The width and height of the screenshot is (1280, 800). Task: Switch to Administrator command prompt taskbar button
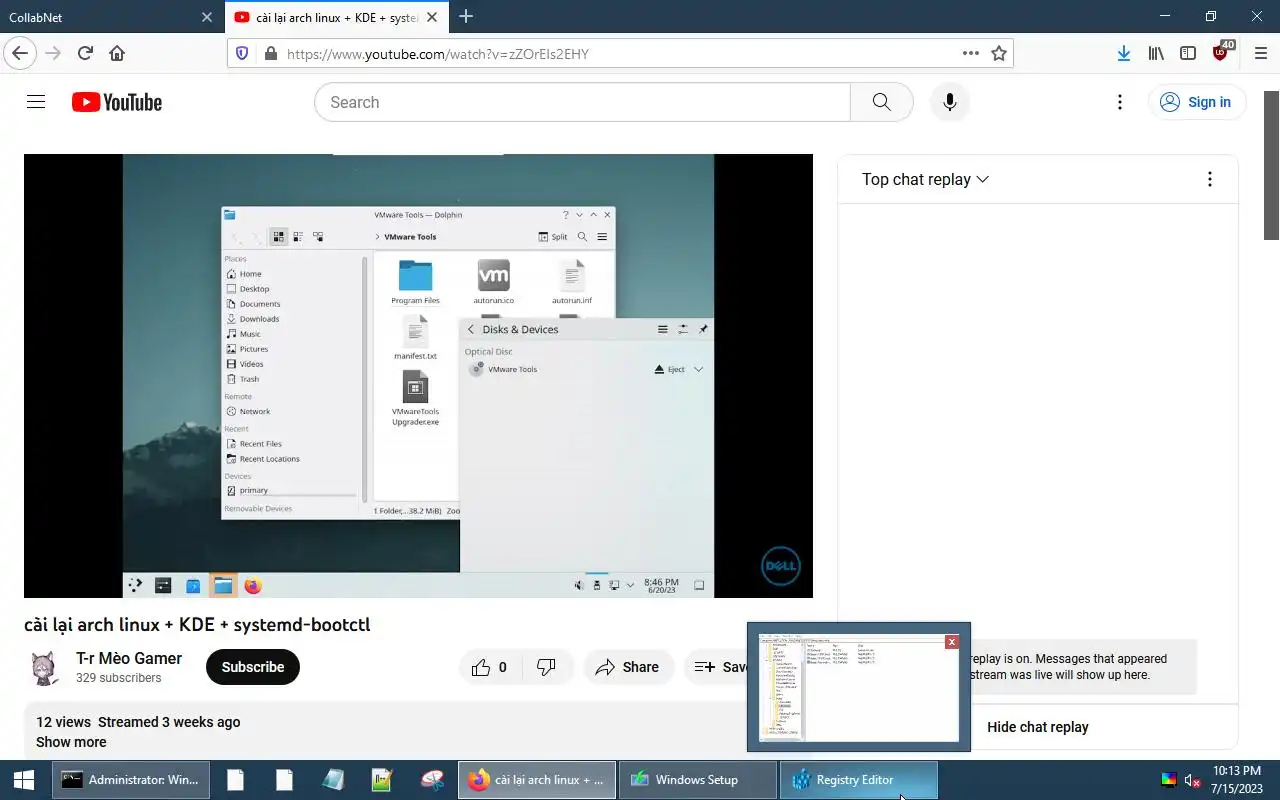131,780
